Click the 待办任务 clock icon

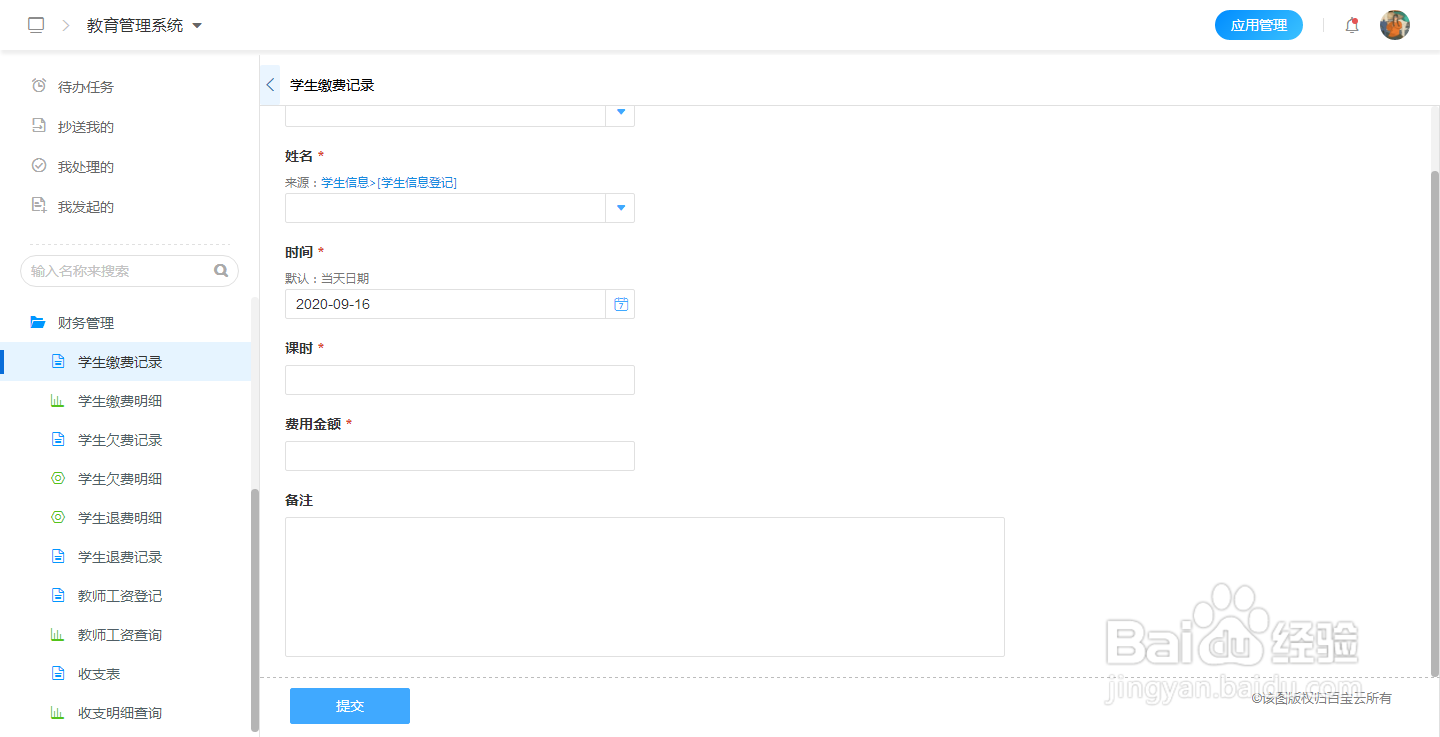pos(39,86)
